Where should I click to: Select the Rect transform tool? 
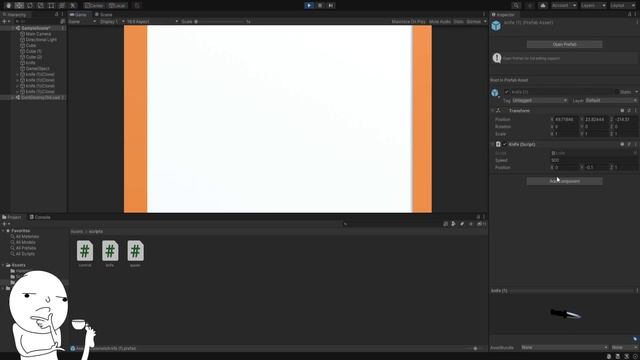pyautogui.click(x=51, y=6)
